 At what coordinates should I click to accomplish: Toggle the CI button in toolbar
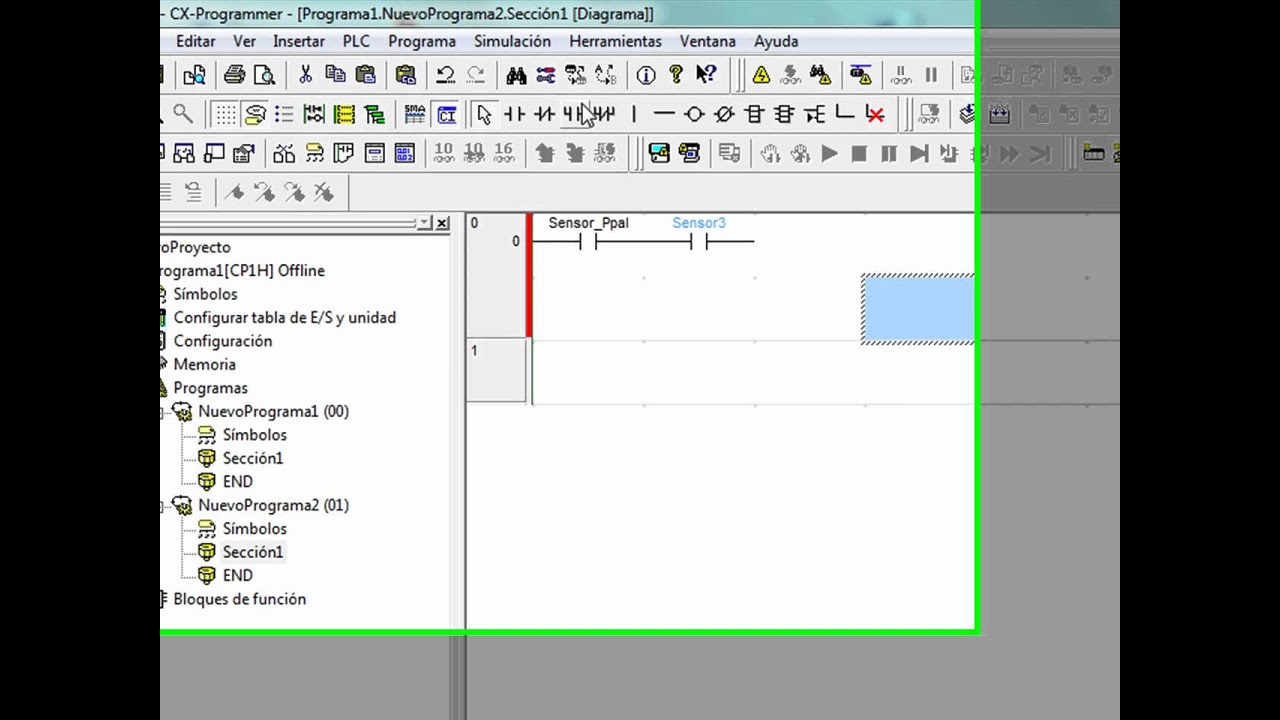(x=446, y=115)
